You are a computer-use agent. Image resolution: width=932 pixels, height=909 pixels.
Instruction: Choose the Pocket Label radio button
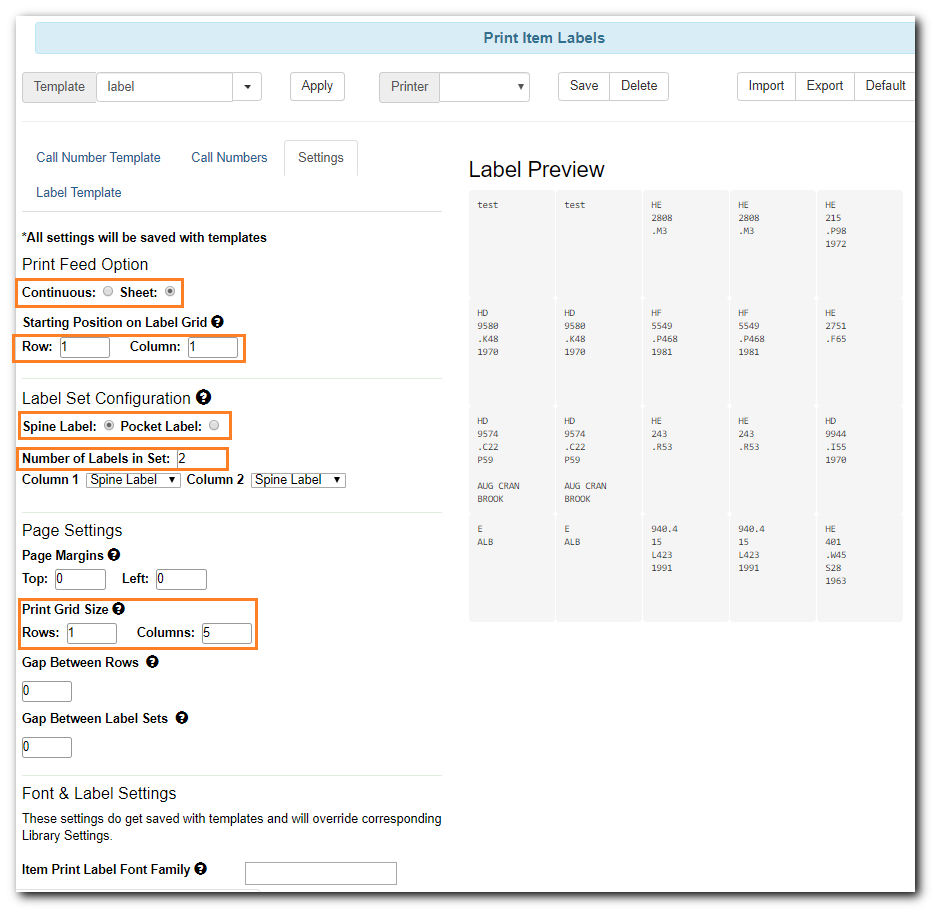(x=213, y=425)
